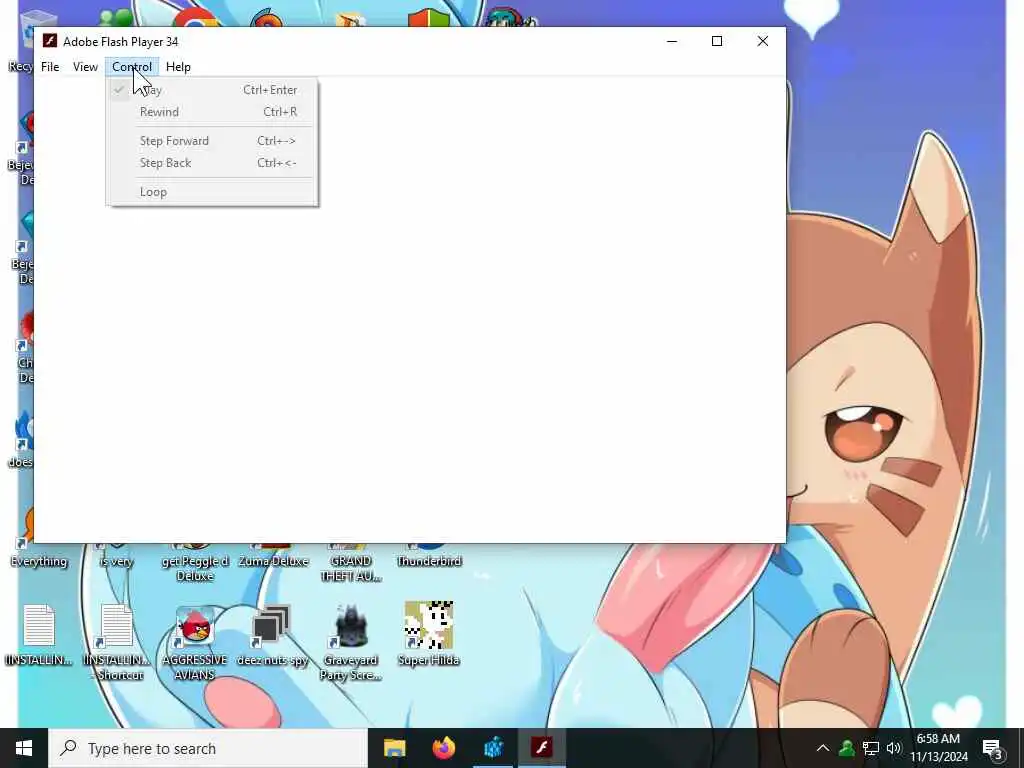Open the network tray icon

pos(871,748)
